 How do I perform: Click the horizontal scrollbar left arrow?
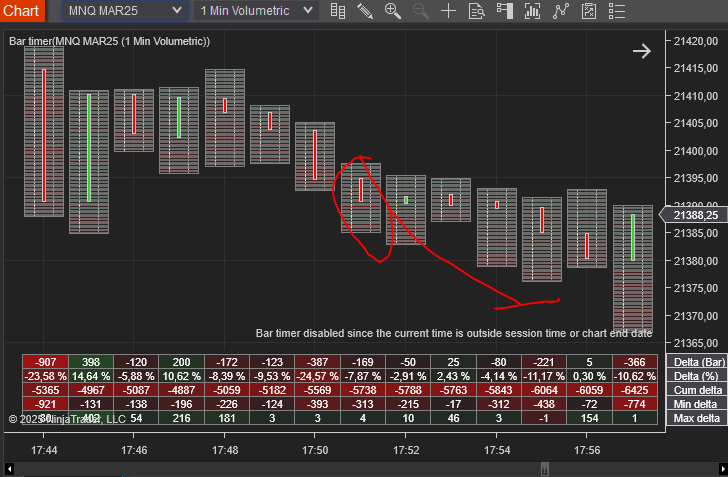pyautogui.click(x=9, y=469)
